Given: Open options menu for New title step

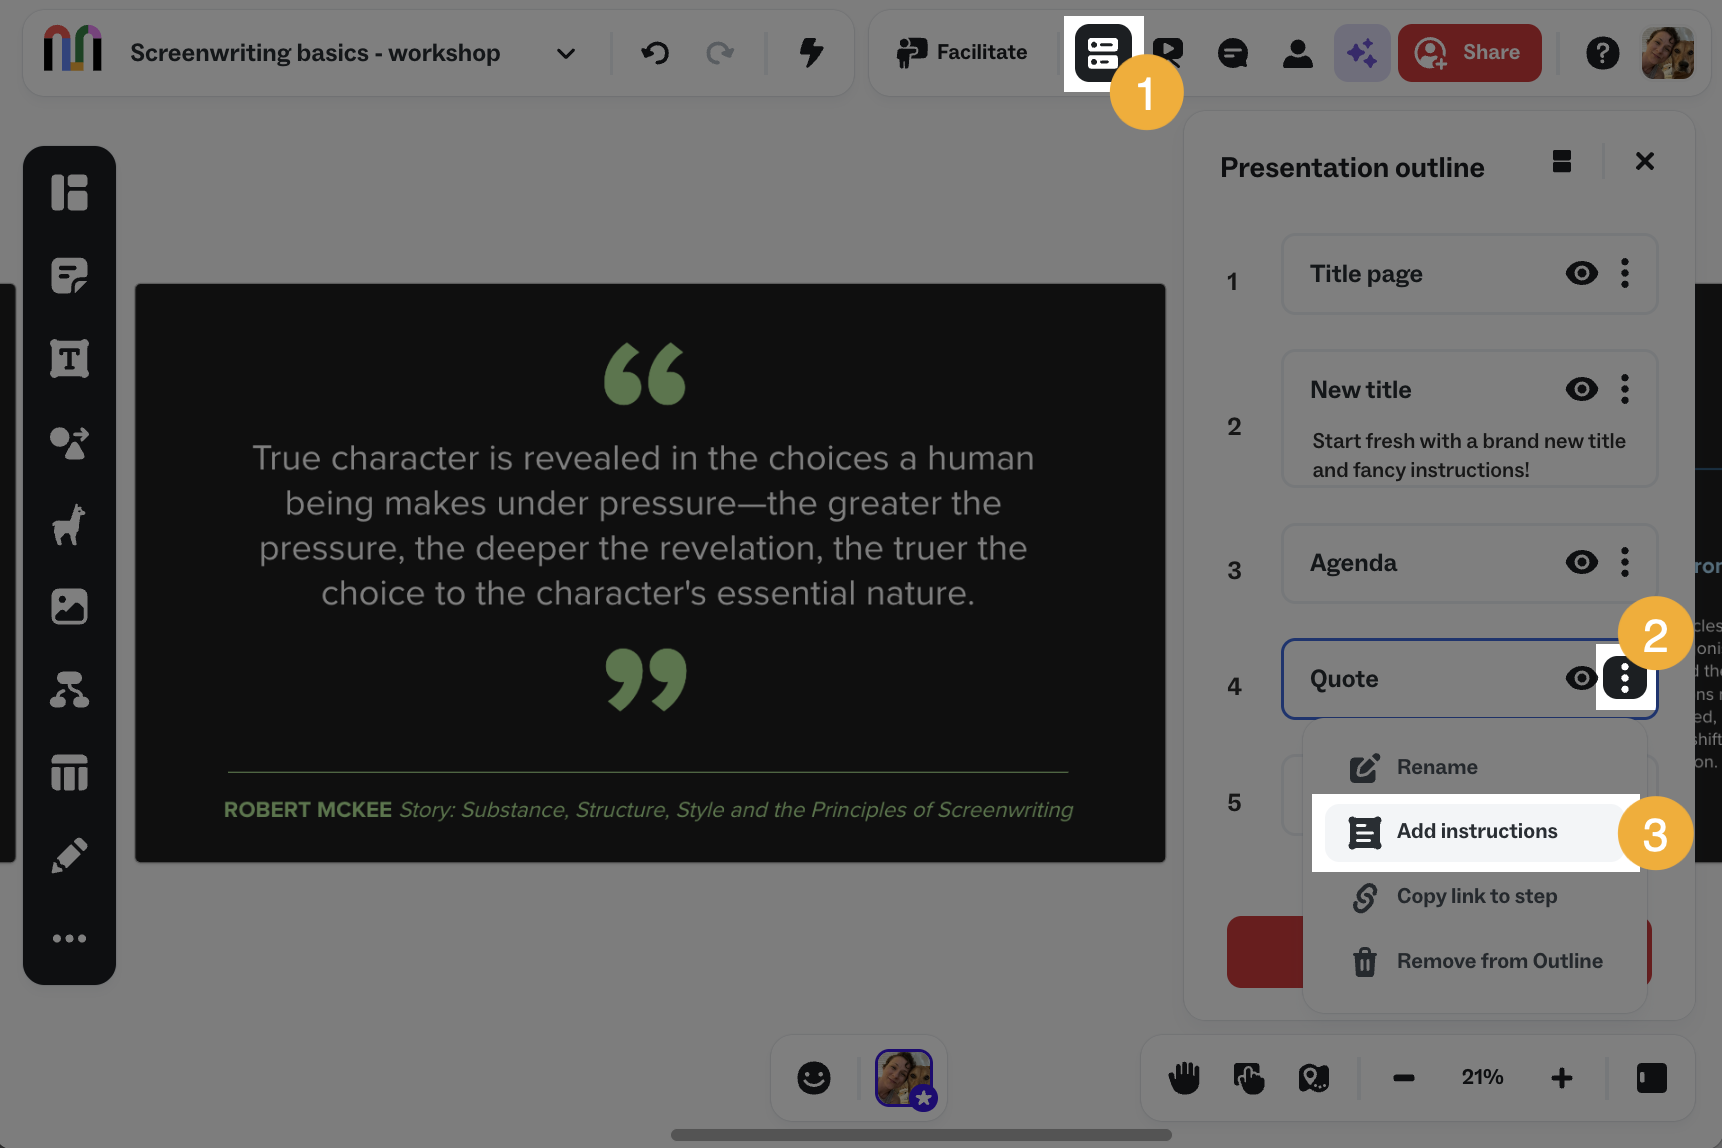Looking at the screenshot, I should 1625,389.
